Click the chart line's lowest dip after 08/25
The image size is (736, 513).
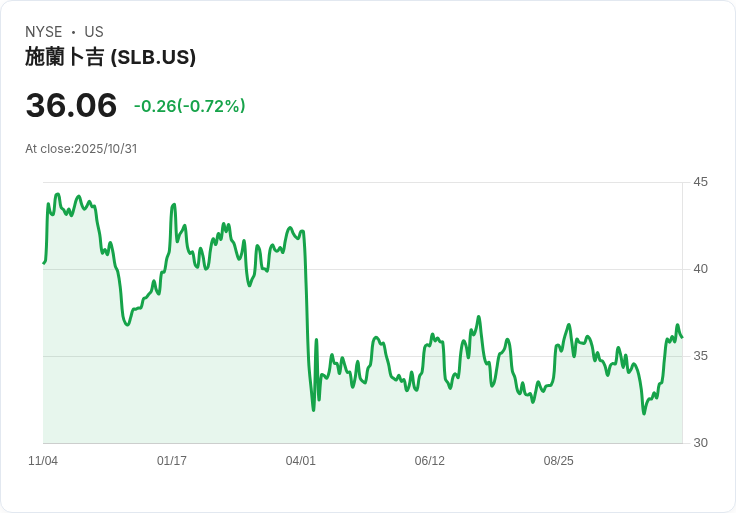pyautogui.click(x=644, y=413)
